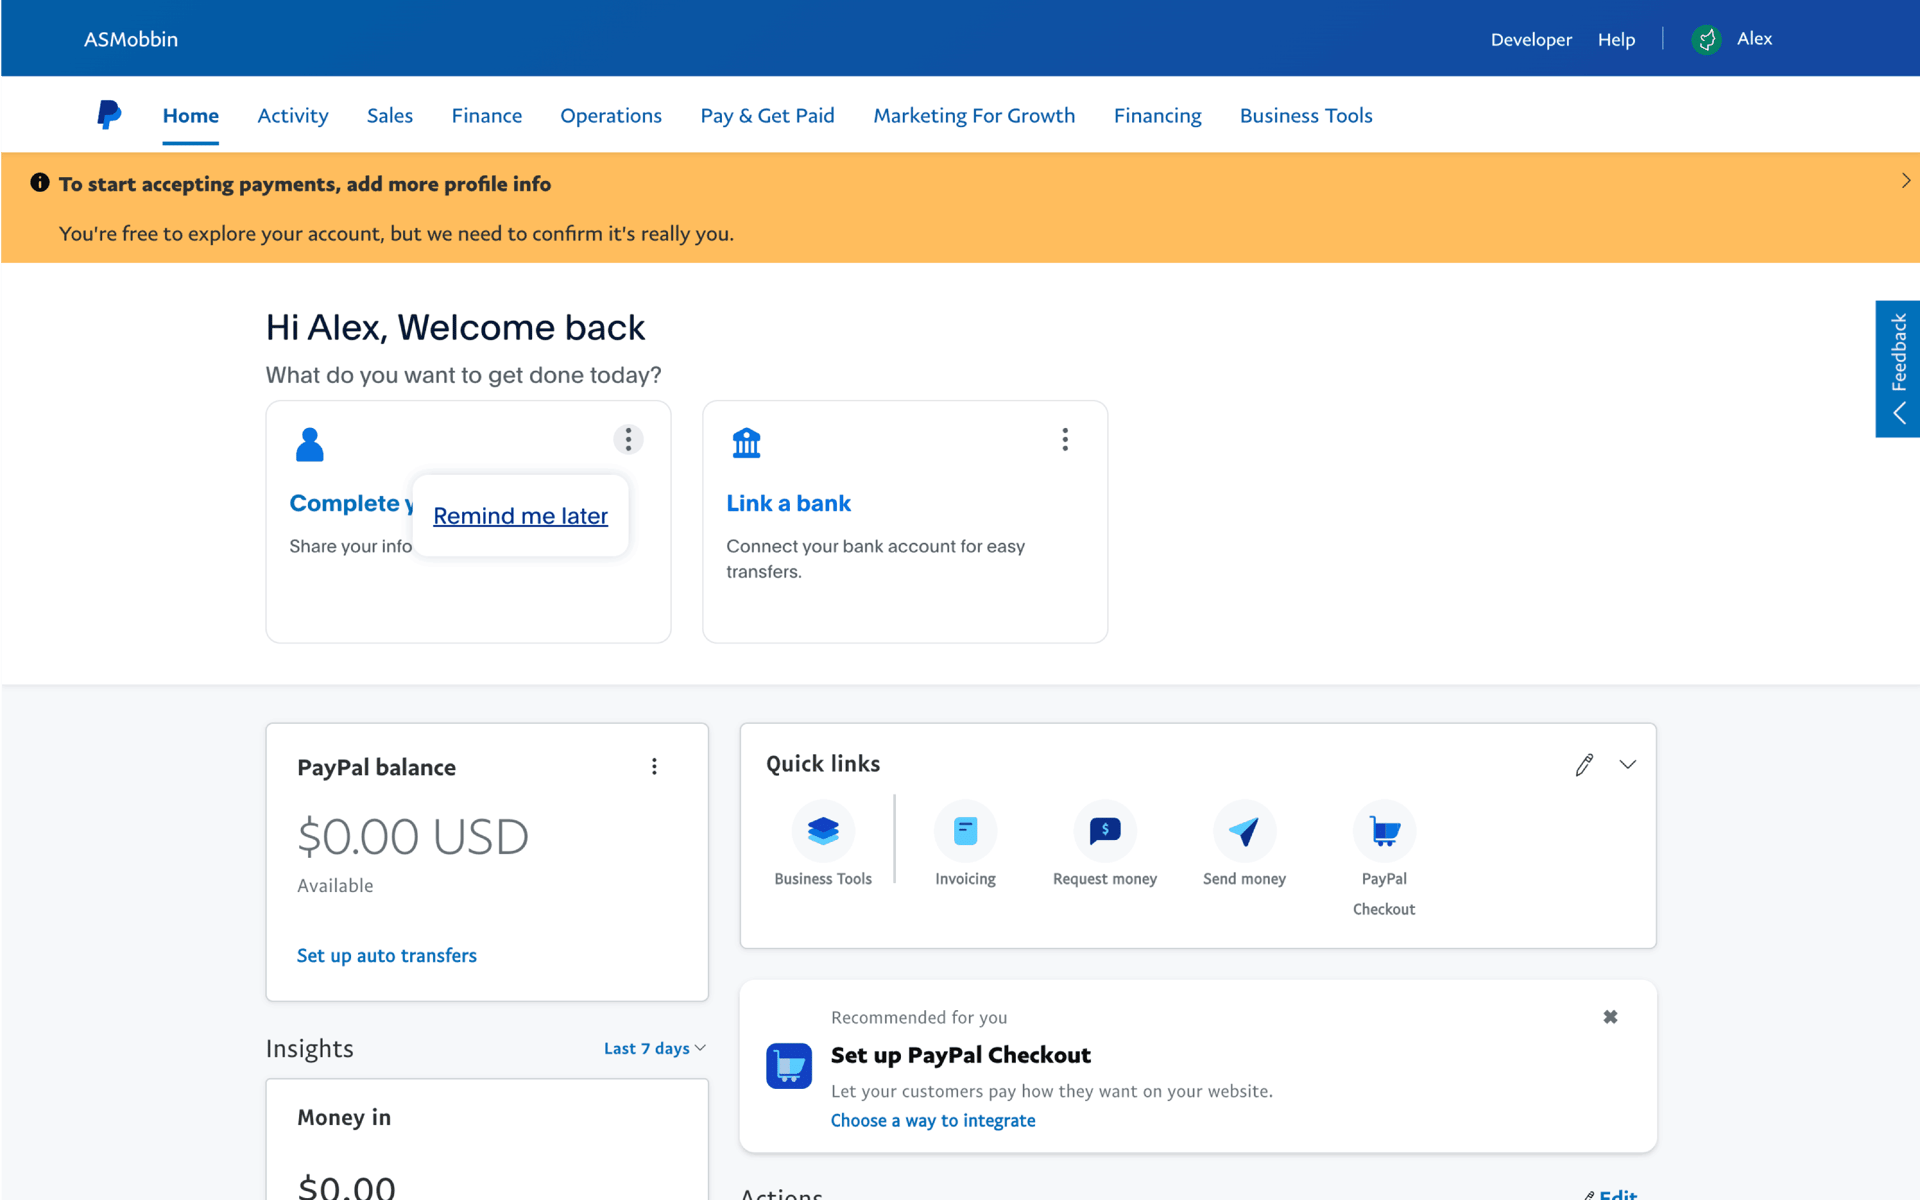Open the PayPal balance three-dot menu
Viewport: 1920px width, 1200px height.
tap(654, 766)
